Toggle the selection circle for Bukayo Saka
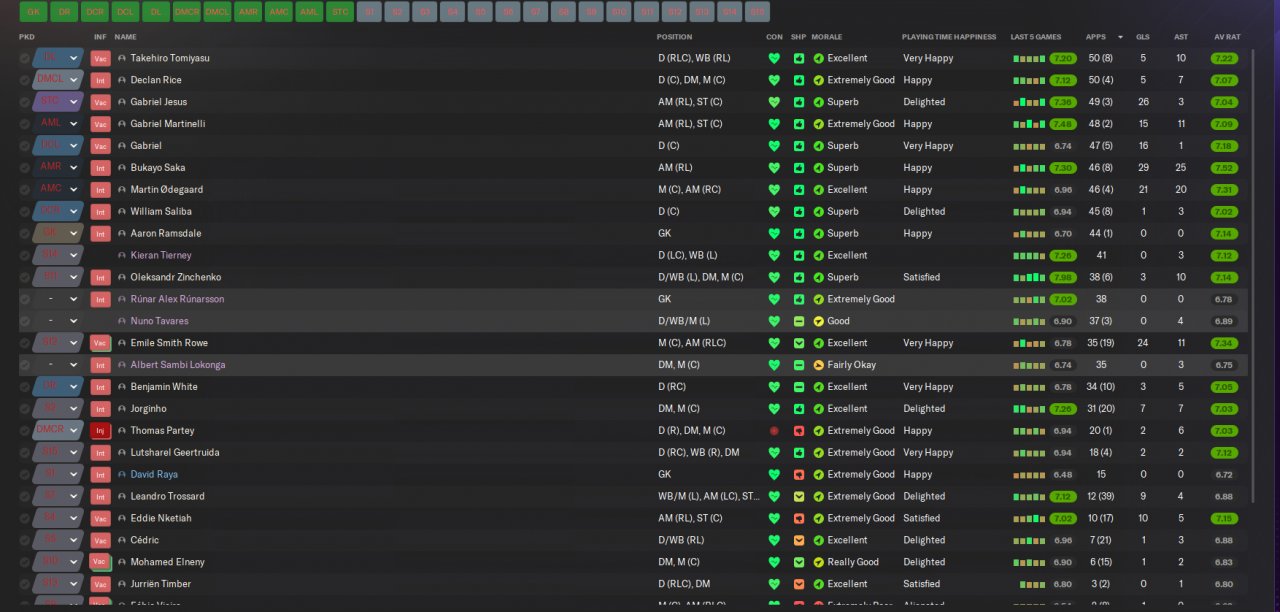Image resolution: width=1280 pixels, height=612 pixels. point(24,168)
